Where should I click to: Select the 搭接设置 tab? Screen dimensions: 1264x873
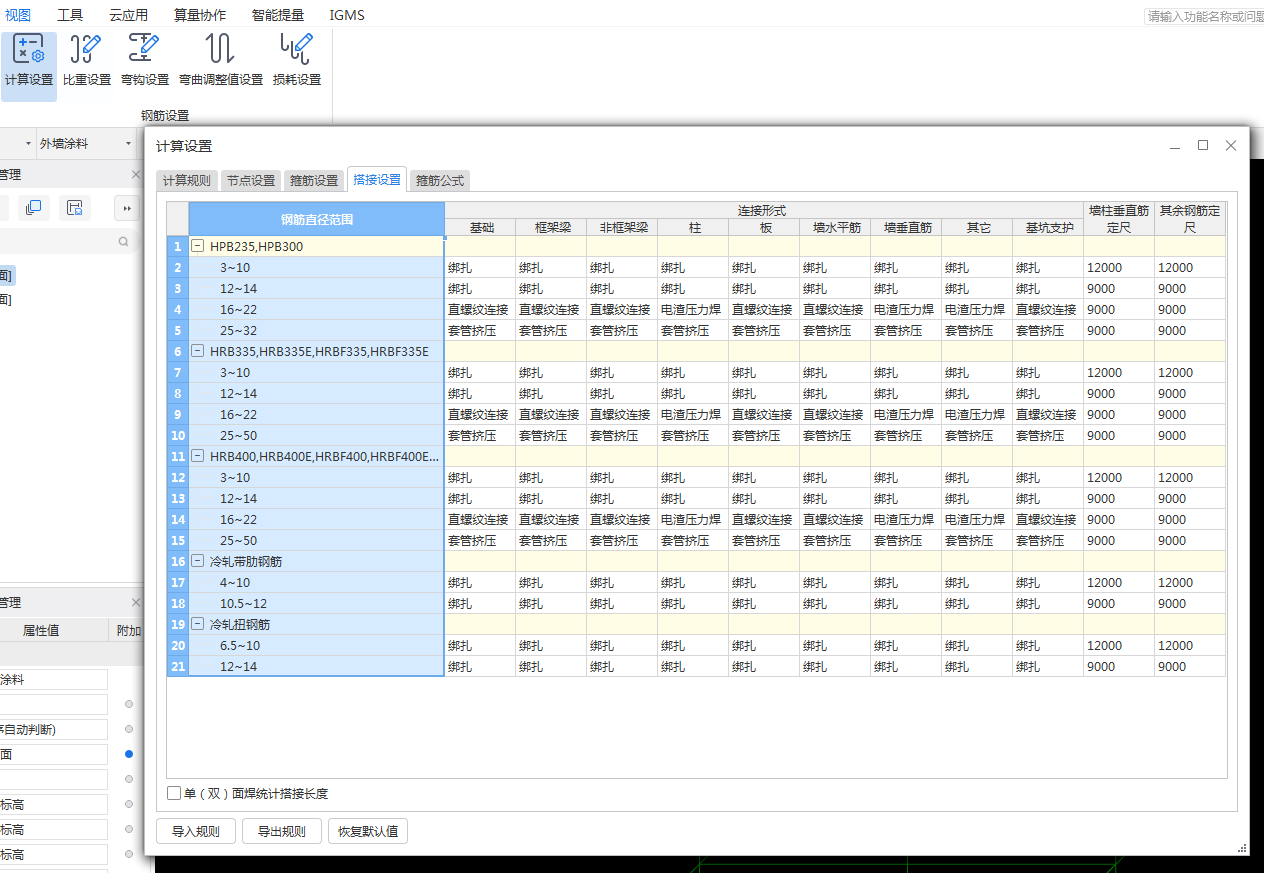pyautogui.click(x=377, y=180)
